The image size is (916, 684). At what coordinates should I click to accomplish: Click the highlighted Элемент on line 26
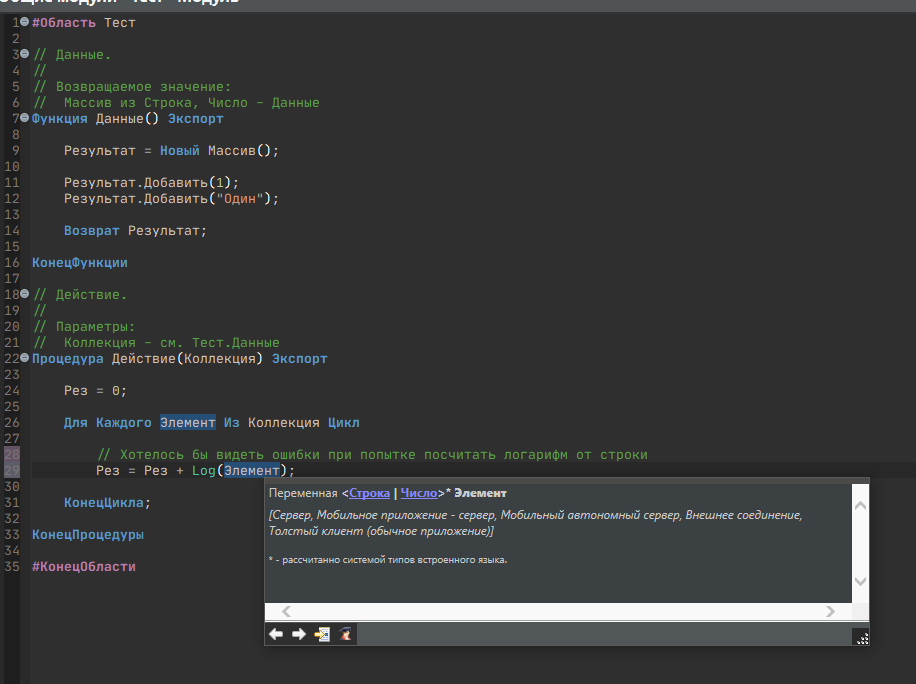pyautogui.click(x=188, y=423)
